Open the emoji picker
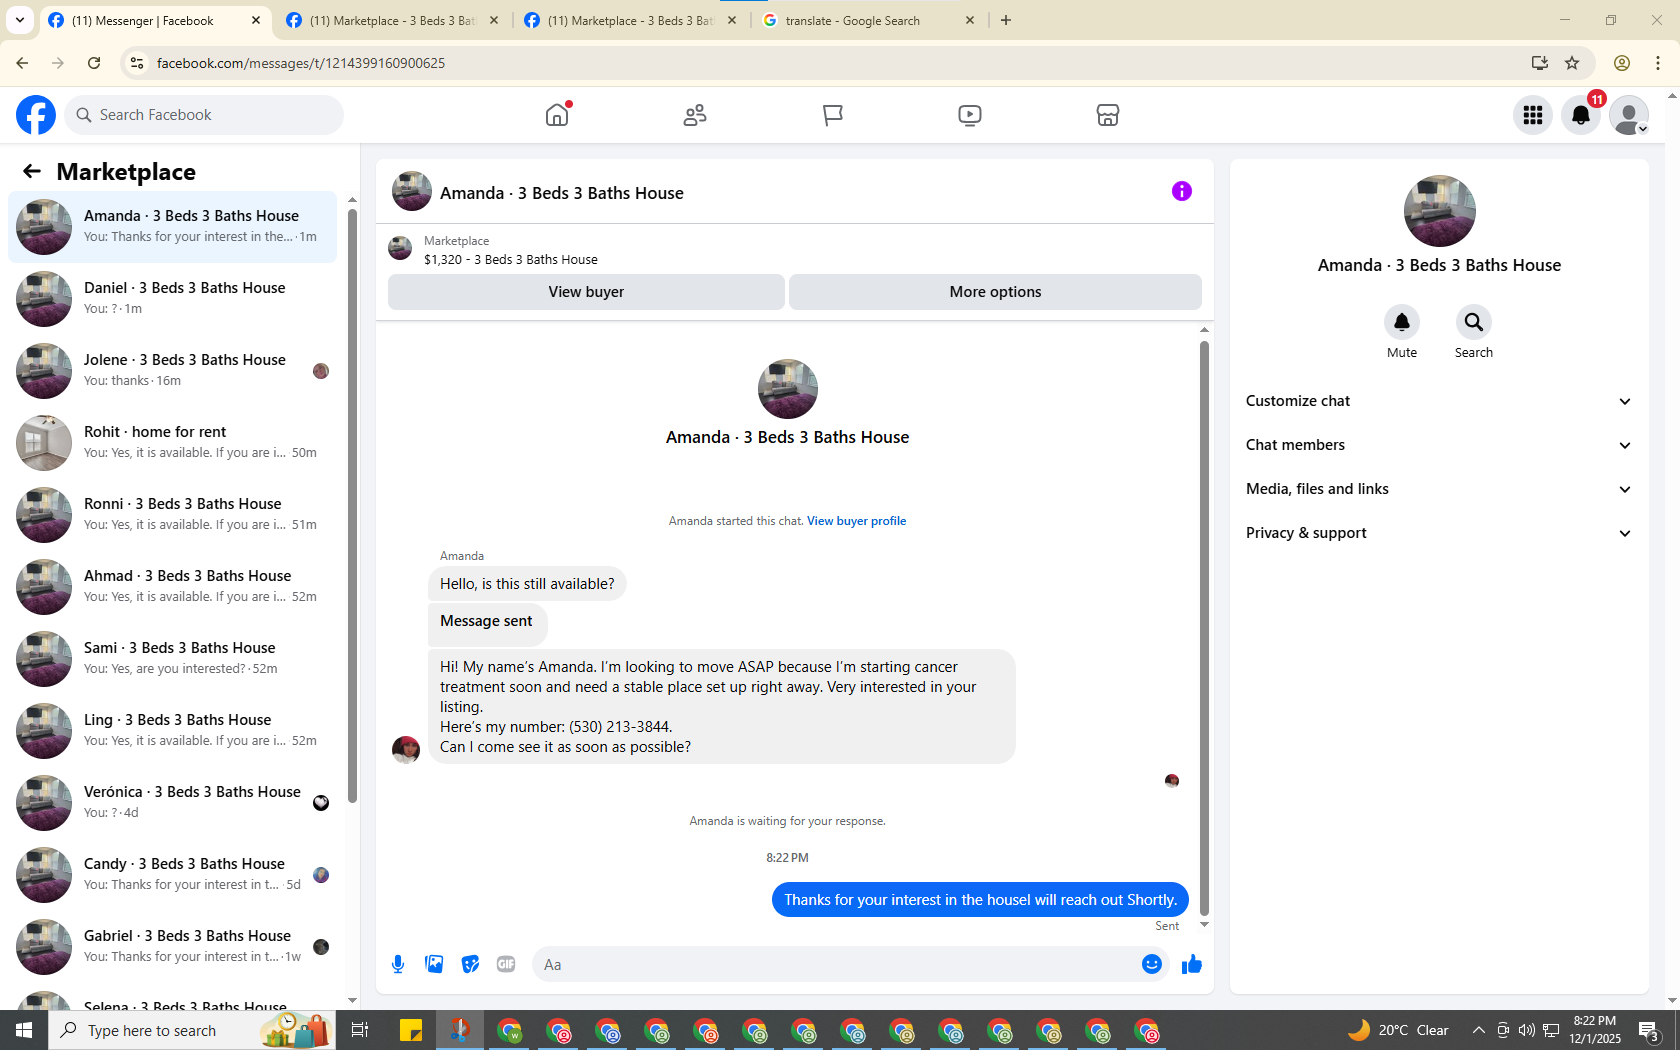The width and height of the screenshot is (1680, 1050). [1152, 964]
